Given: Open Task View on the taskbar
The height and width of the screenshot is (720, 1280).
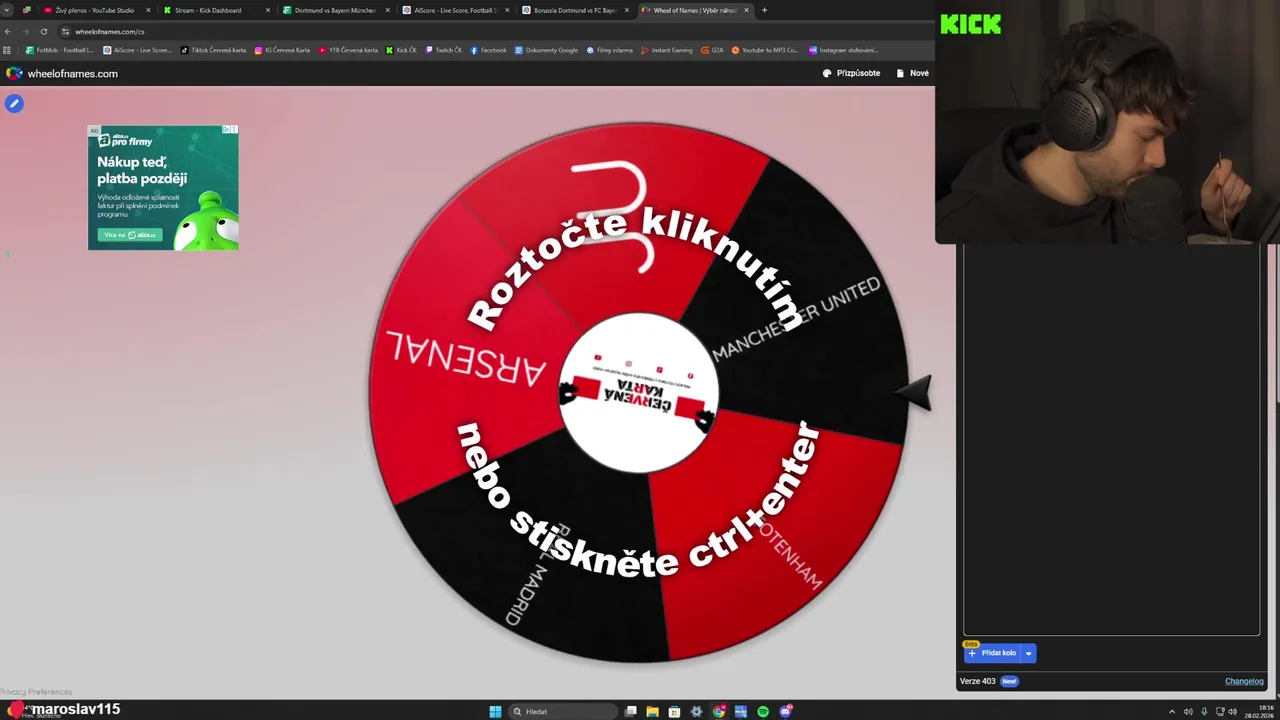Looking at the screenshot, I should click(631, 711).
